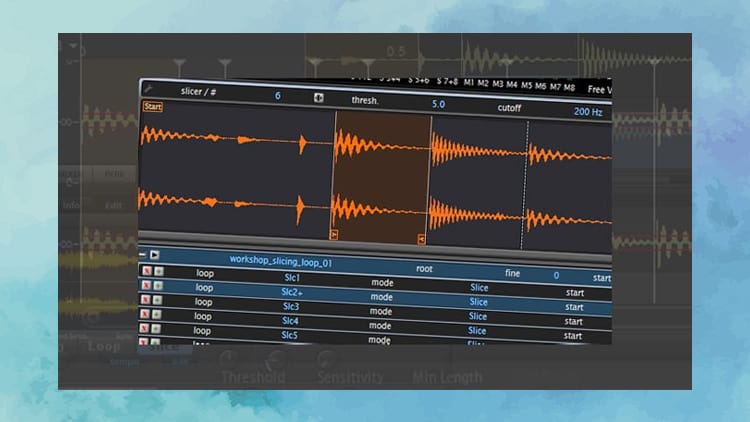Open the loop selector value Slc4
Image resolution: width=750 pixels, height=422 pixels.
tap(290, 321)
